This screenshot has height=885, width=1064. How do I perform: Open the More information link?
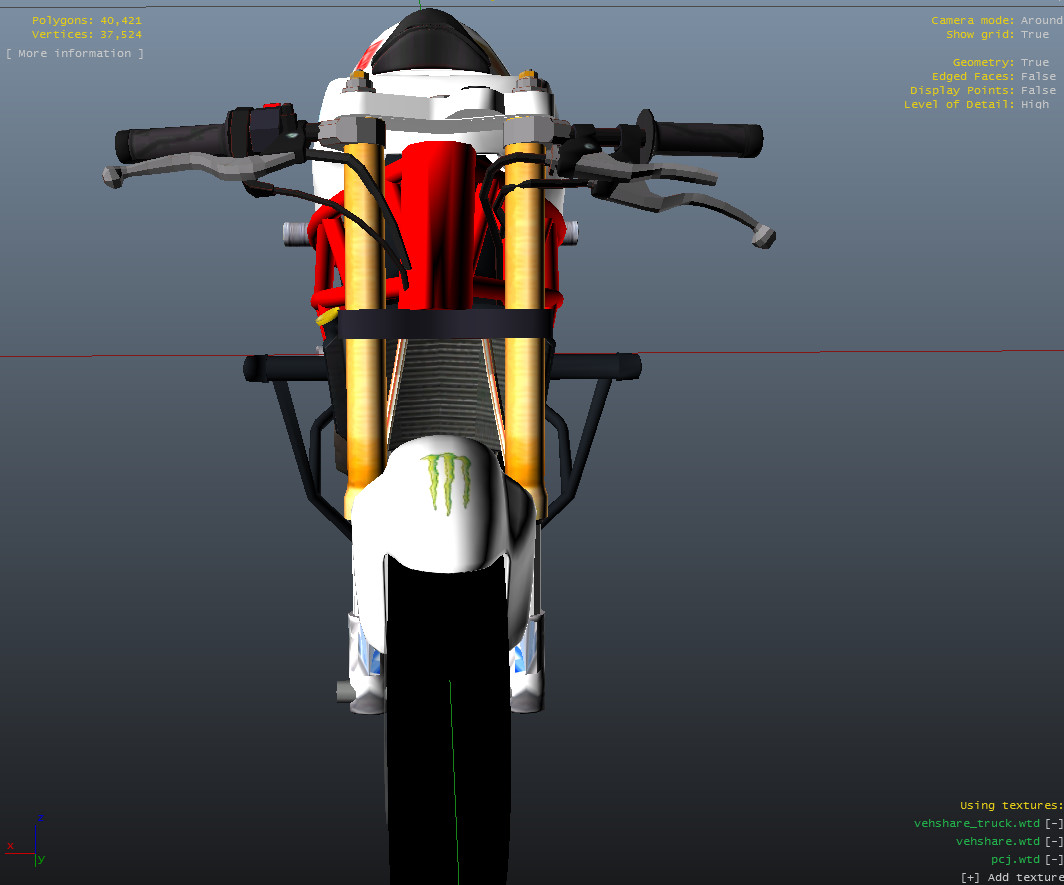click(x=75, y=54)
